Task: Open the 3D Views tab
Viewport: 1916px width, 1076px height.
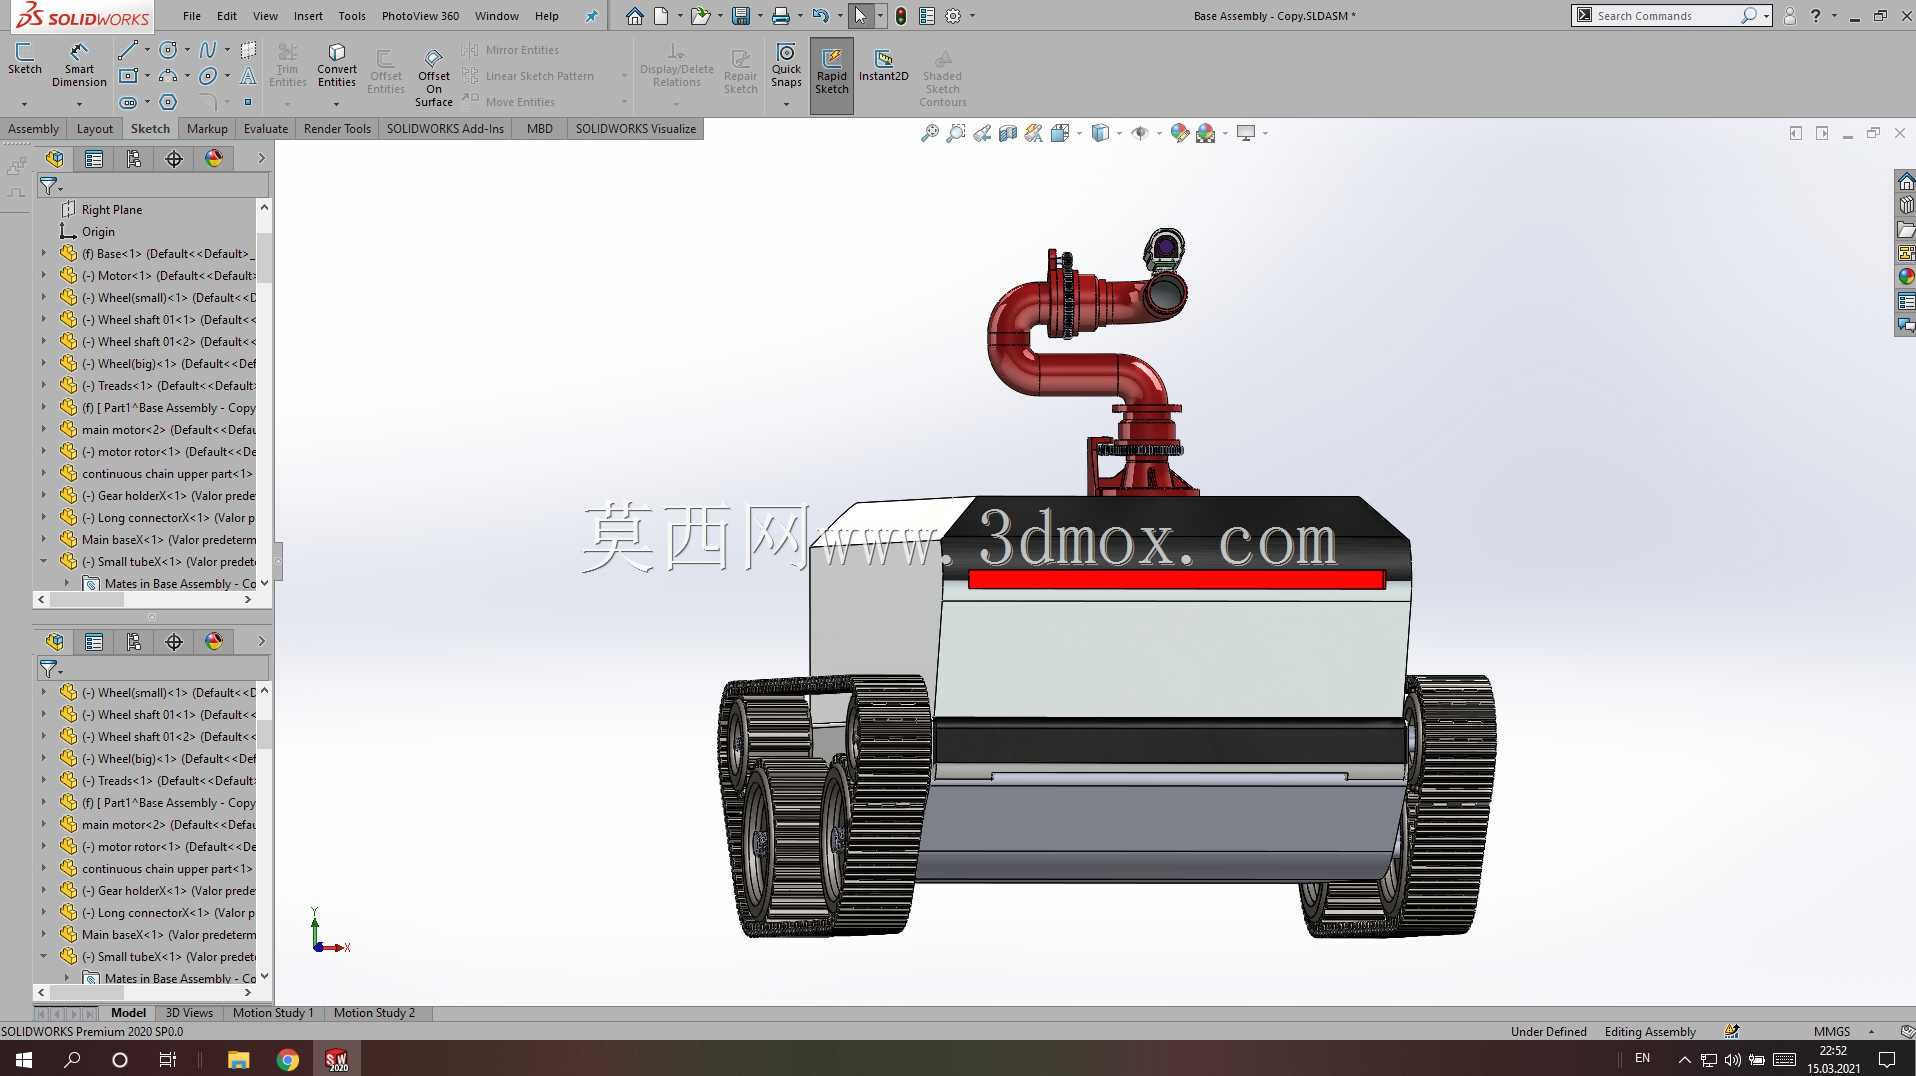Action: click(189, 1013)
